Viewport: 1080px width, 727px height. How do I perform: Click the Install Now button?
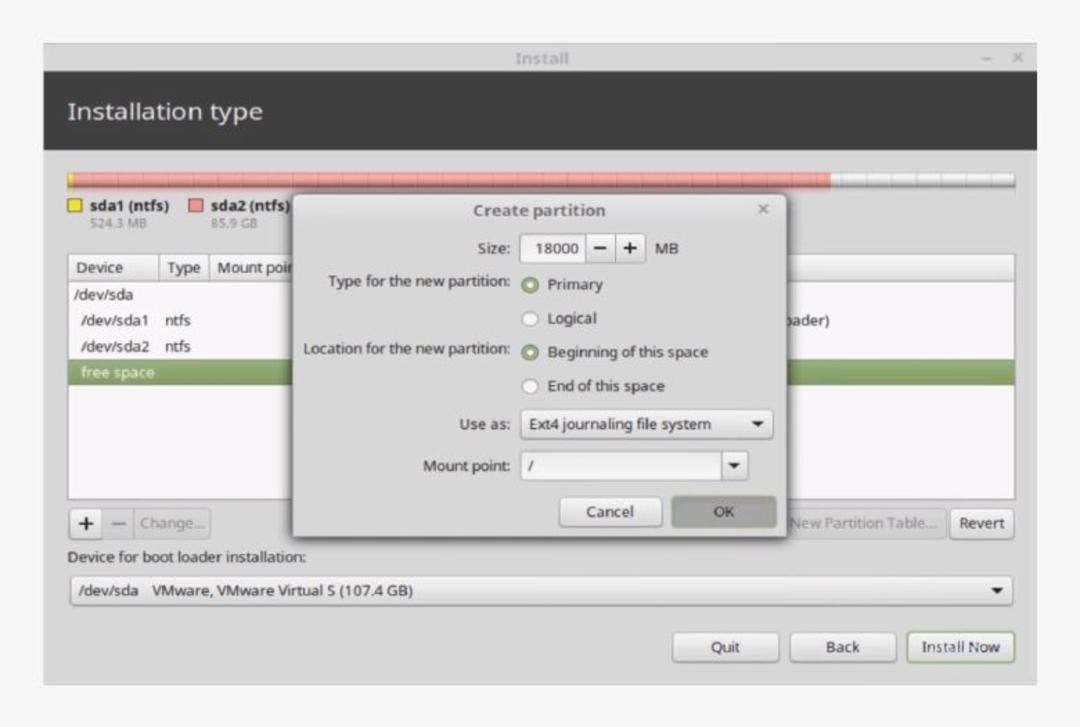[960, 647]
